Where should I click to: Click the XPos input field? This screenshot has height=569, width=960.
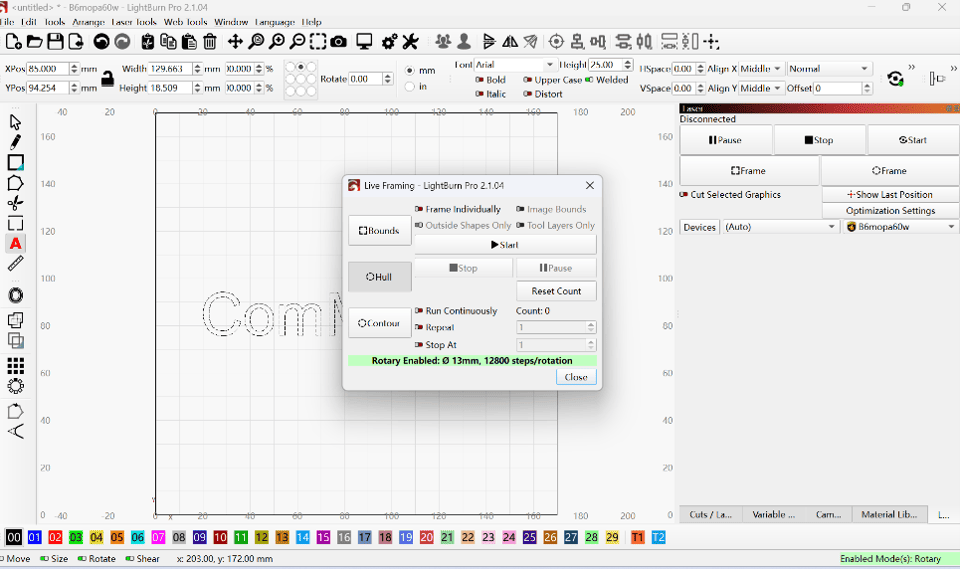48,69
